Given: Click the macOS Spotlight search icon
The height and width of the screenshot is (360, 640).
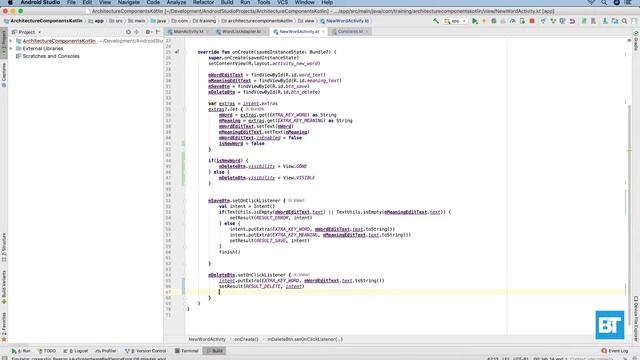Looking at the screenshot, I should pos(604,2).
